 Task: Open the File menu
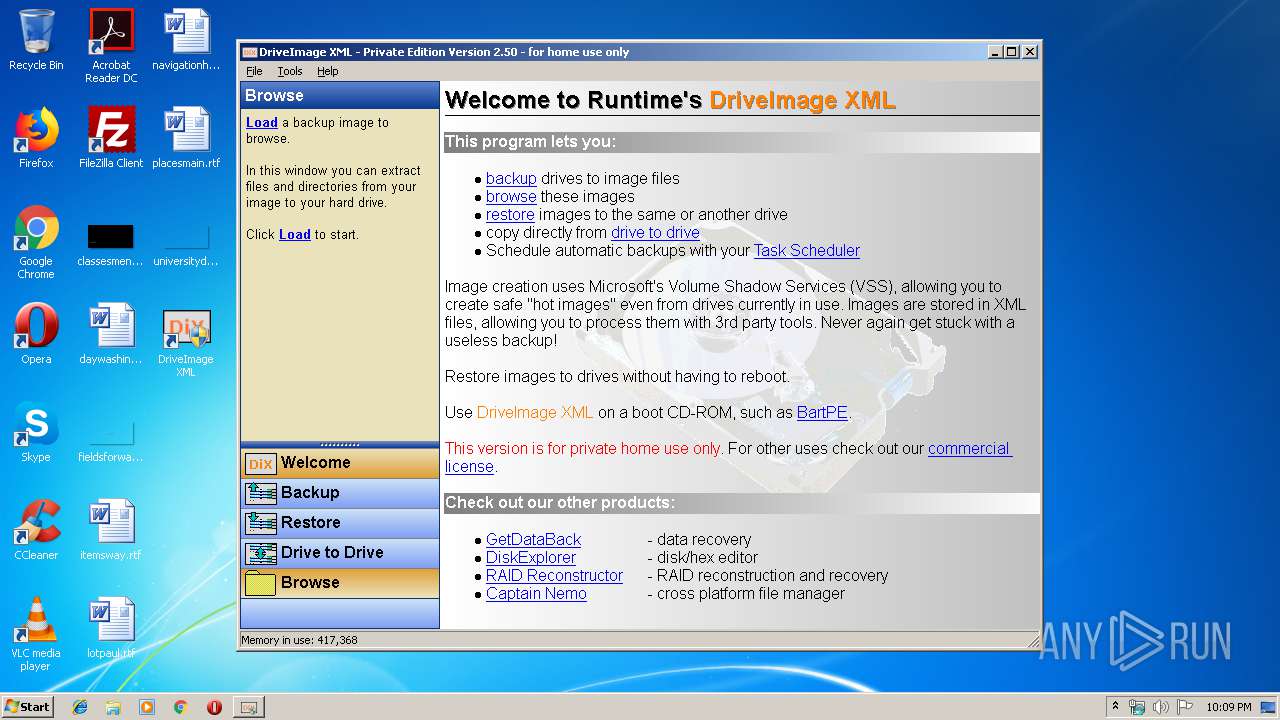(x=254, y=71)
